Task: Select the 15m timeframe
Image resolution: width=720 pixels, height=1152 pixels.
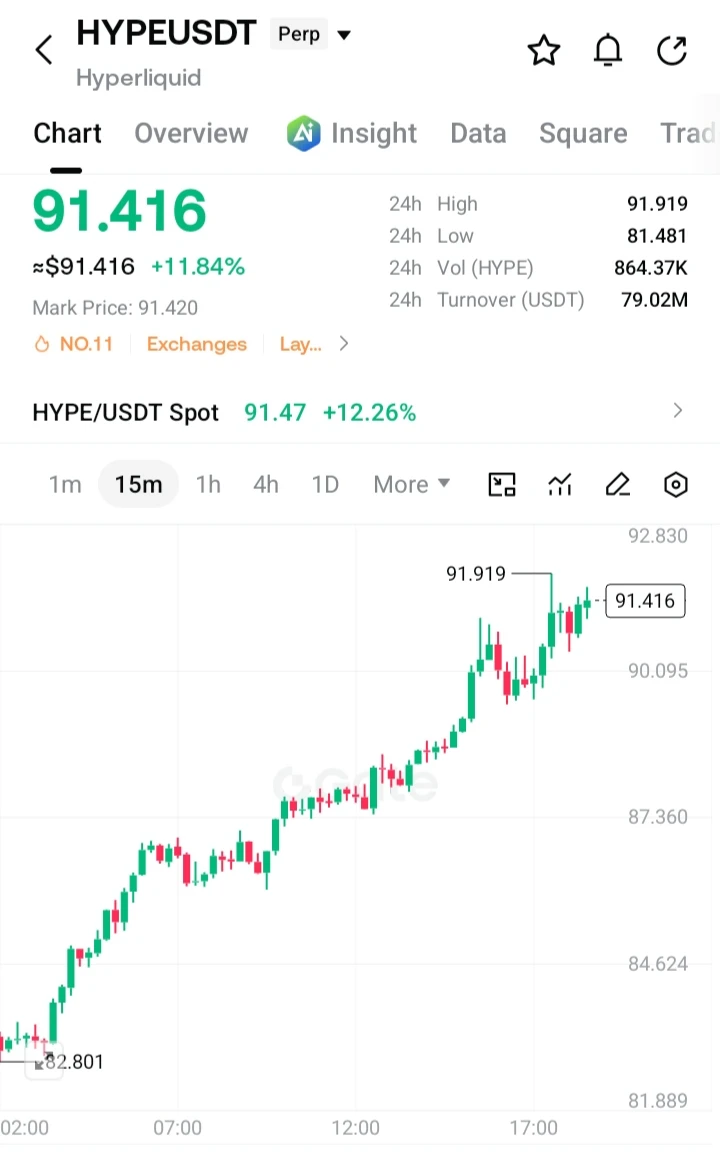Action: coord(138,484)
